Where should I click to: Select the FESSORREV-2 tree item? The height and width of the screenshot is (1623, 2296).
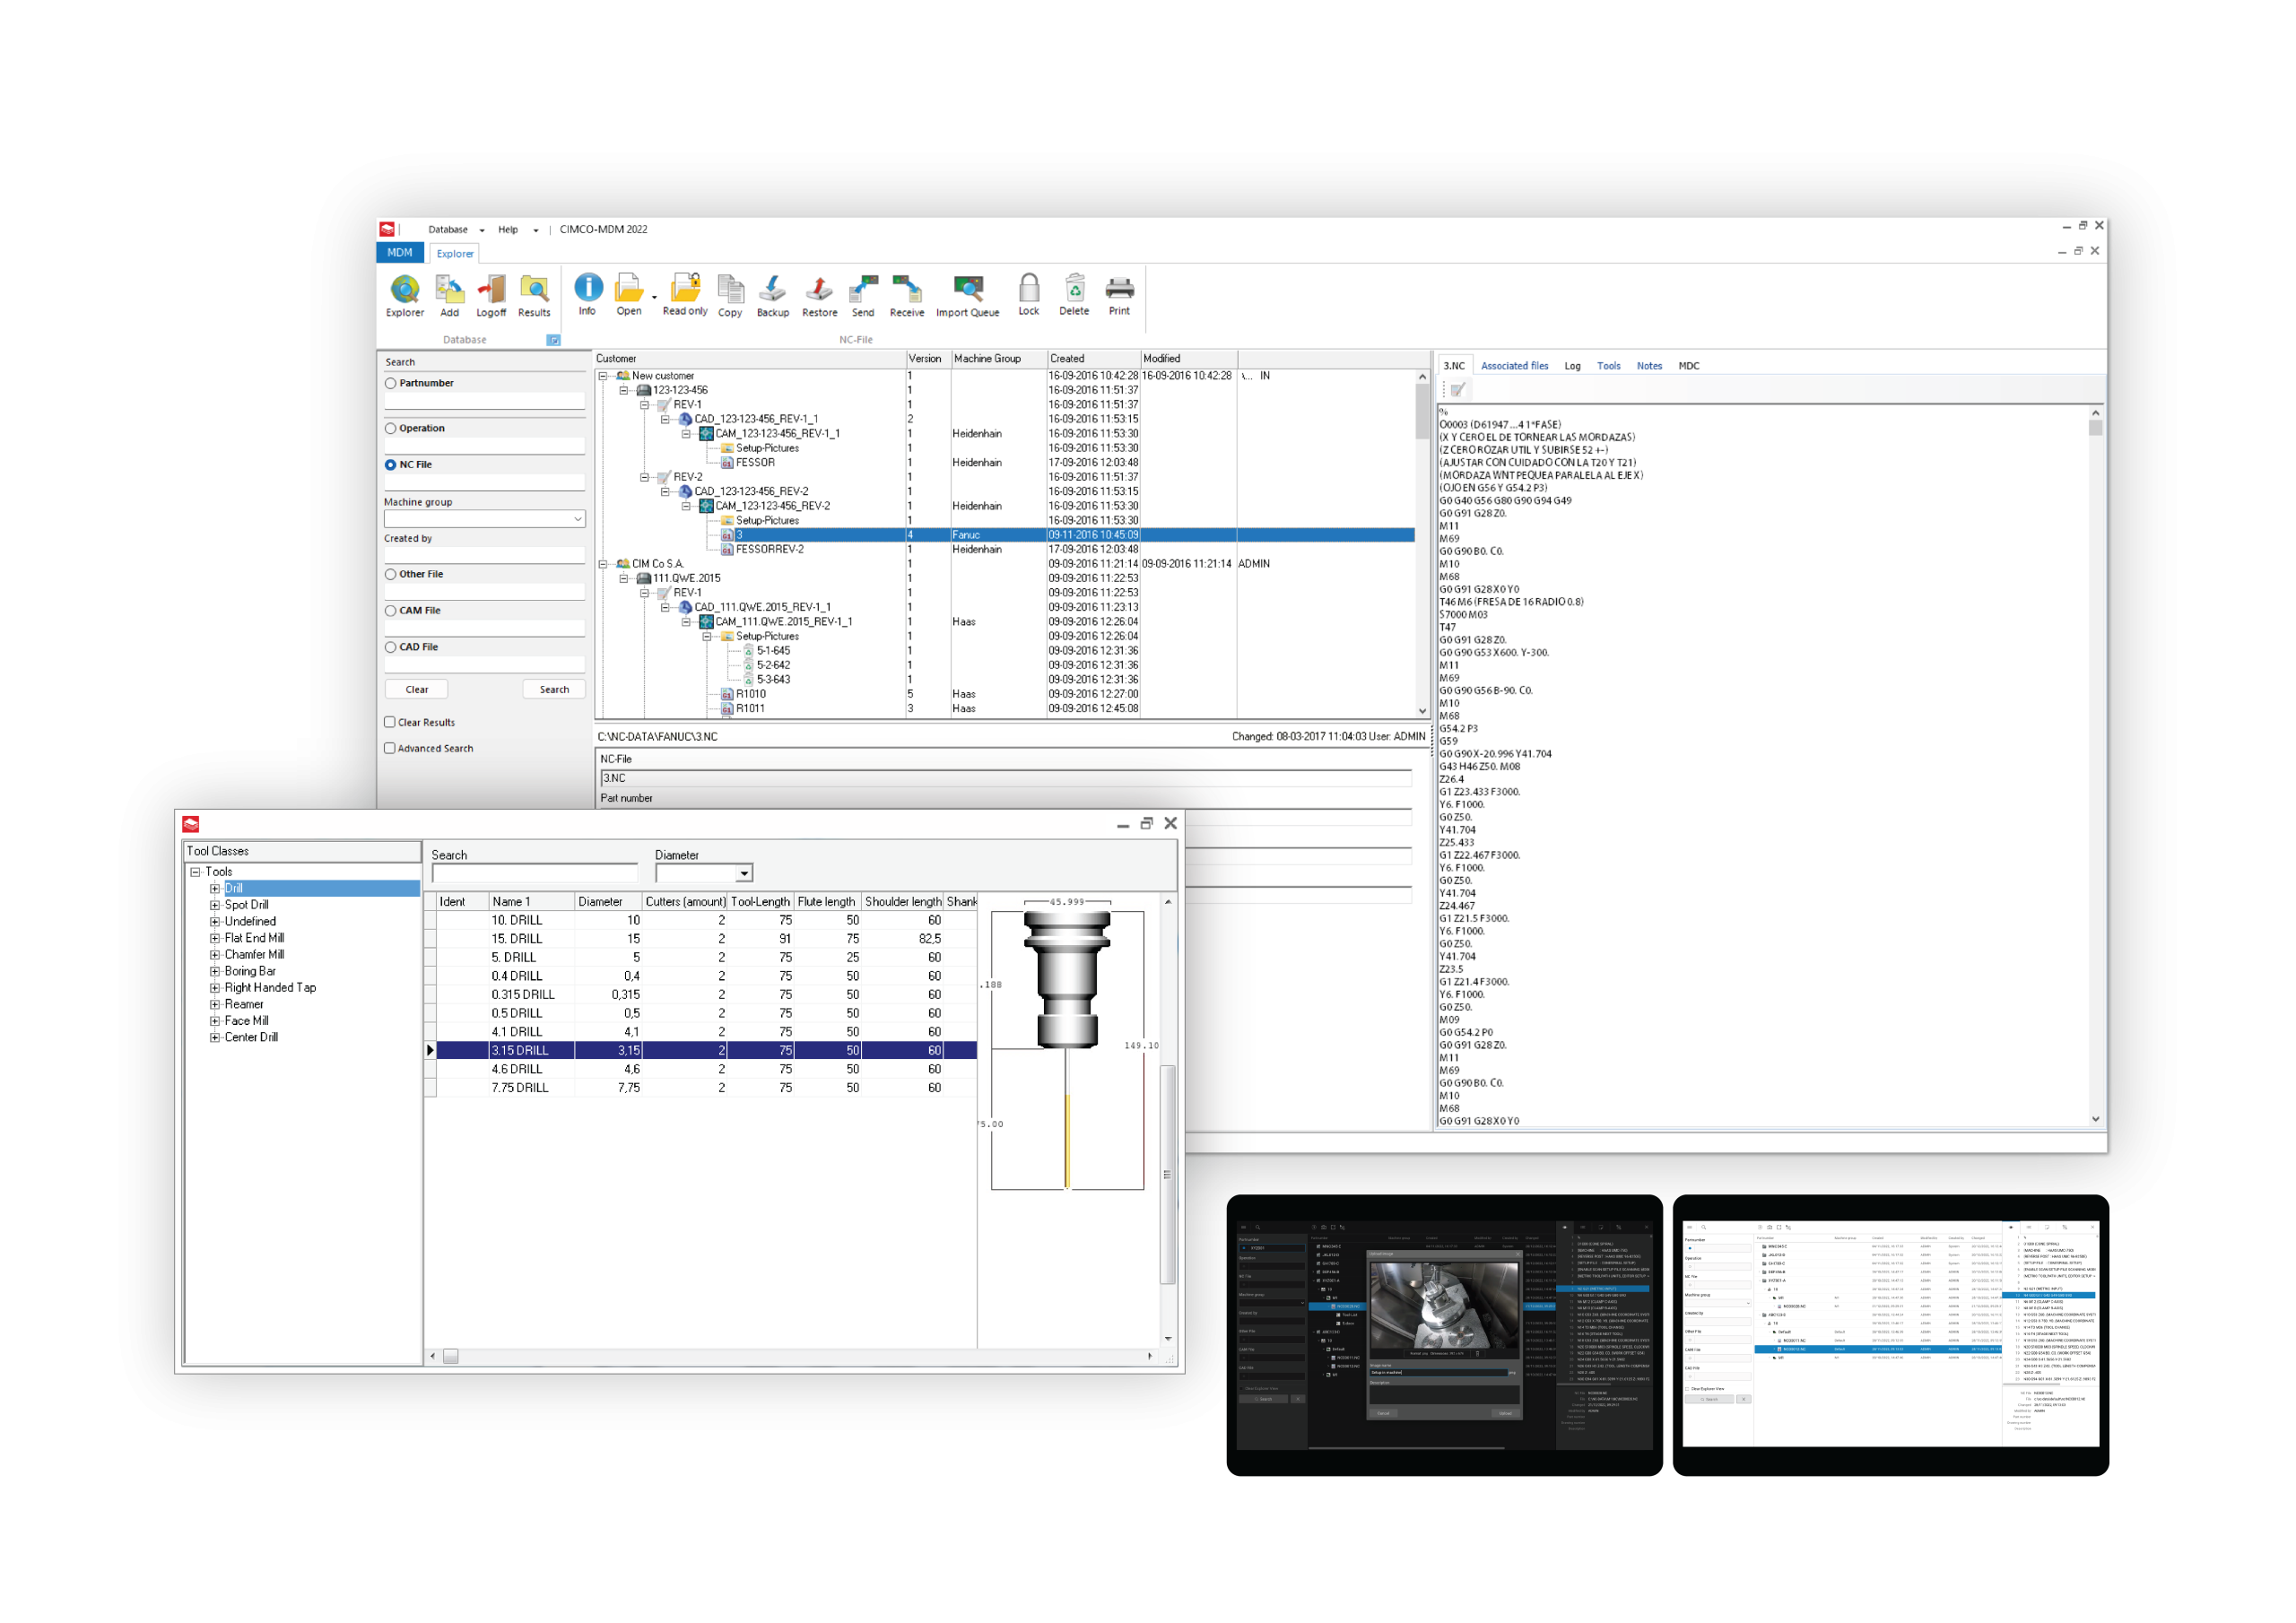tap(770, 549)
